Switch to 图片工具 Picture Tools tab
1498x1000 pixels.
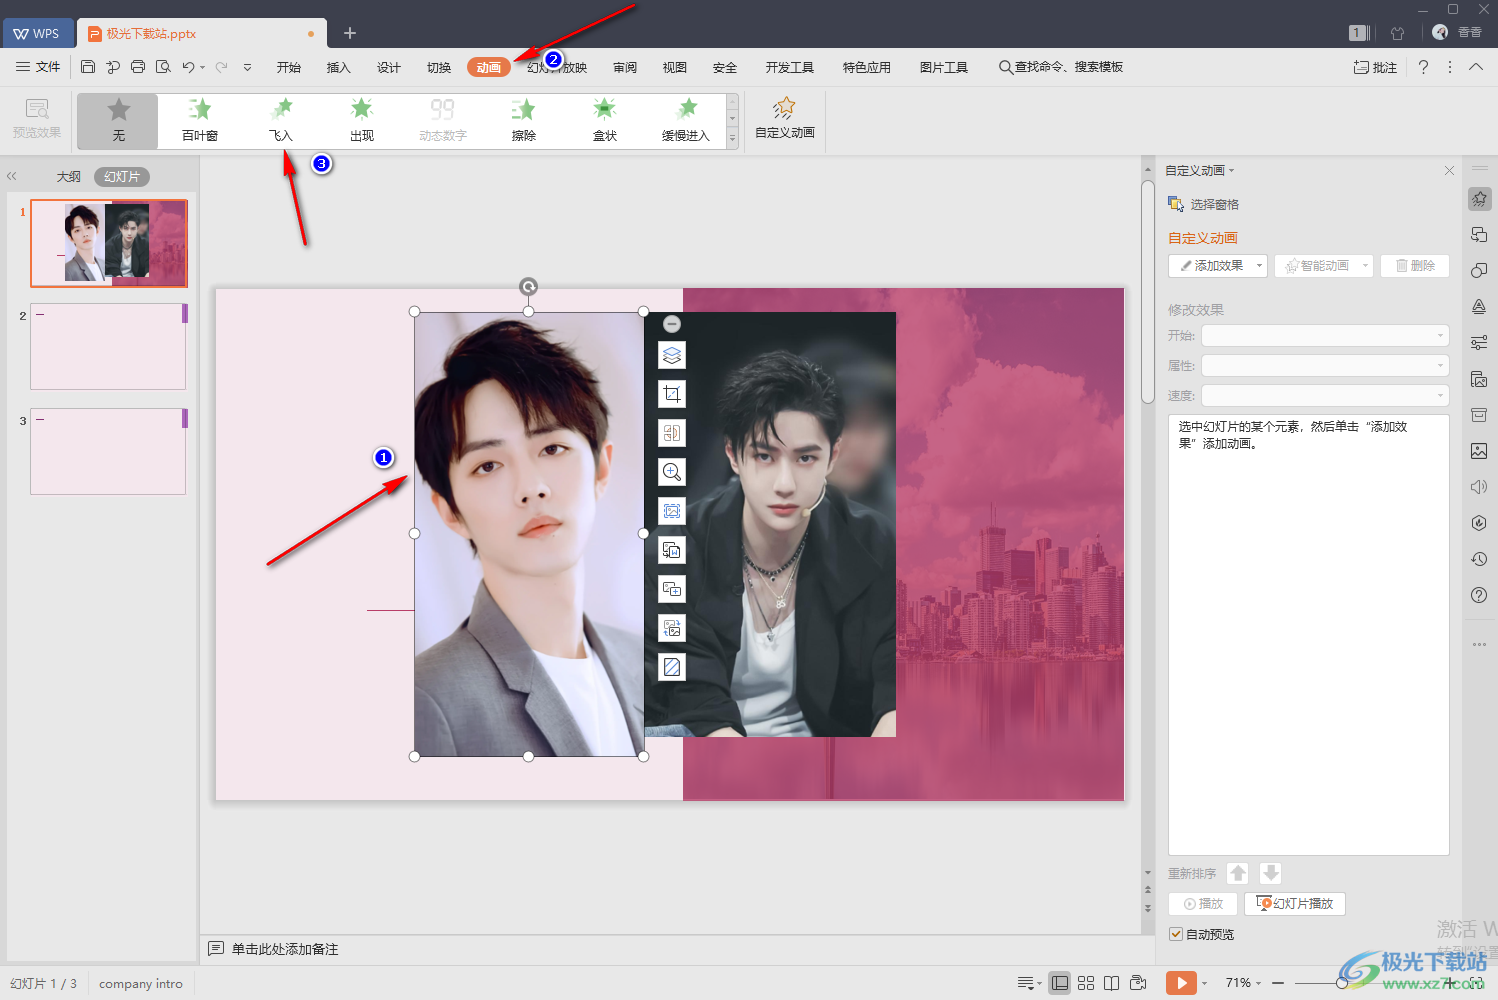(944, 67)
